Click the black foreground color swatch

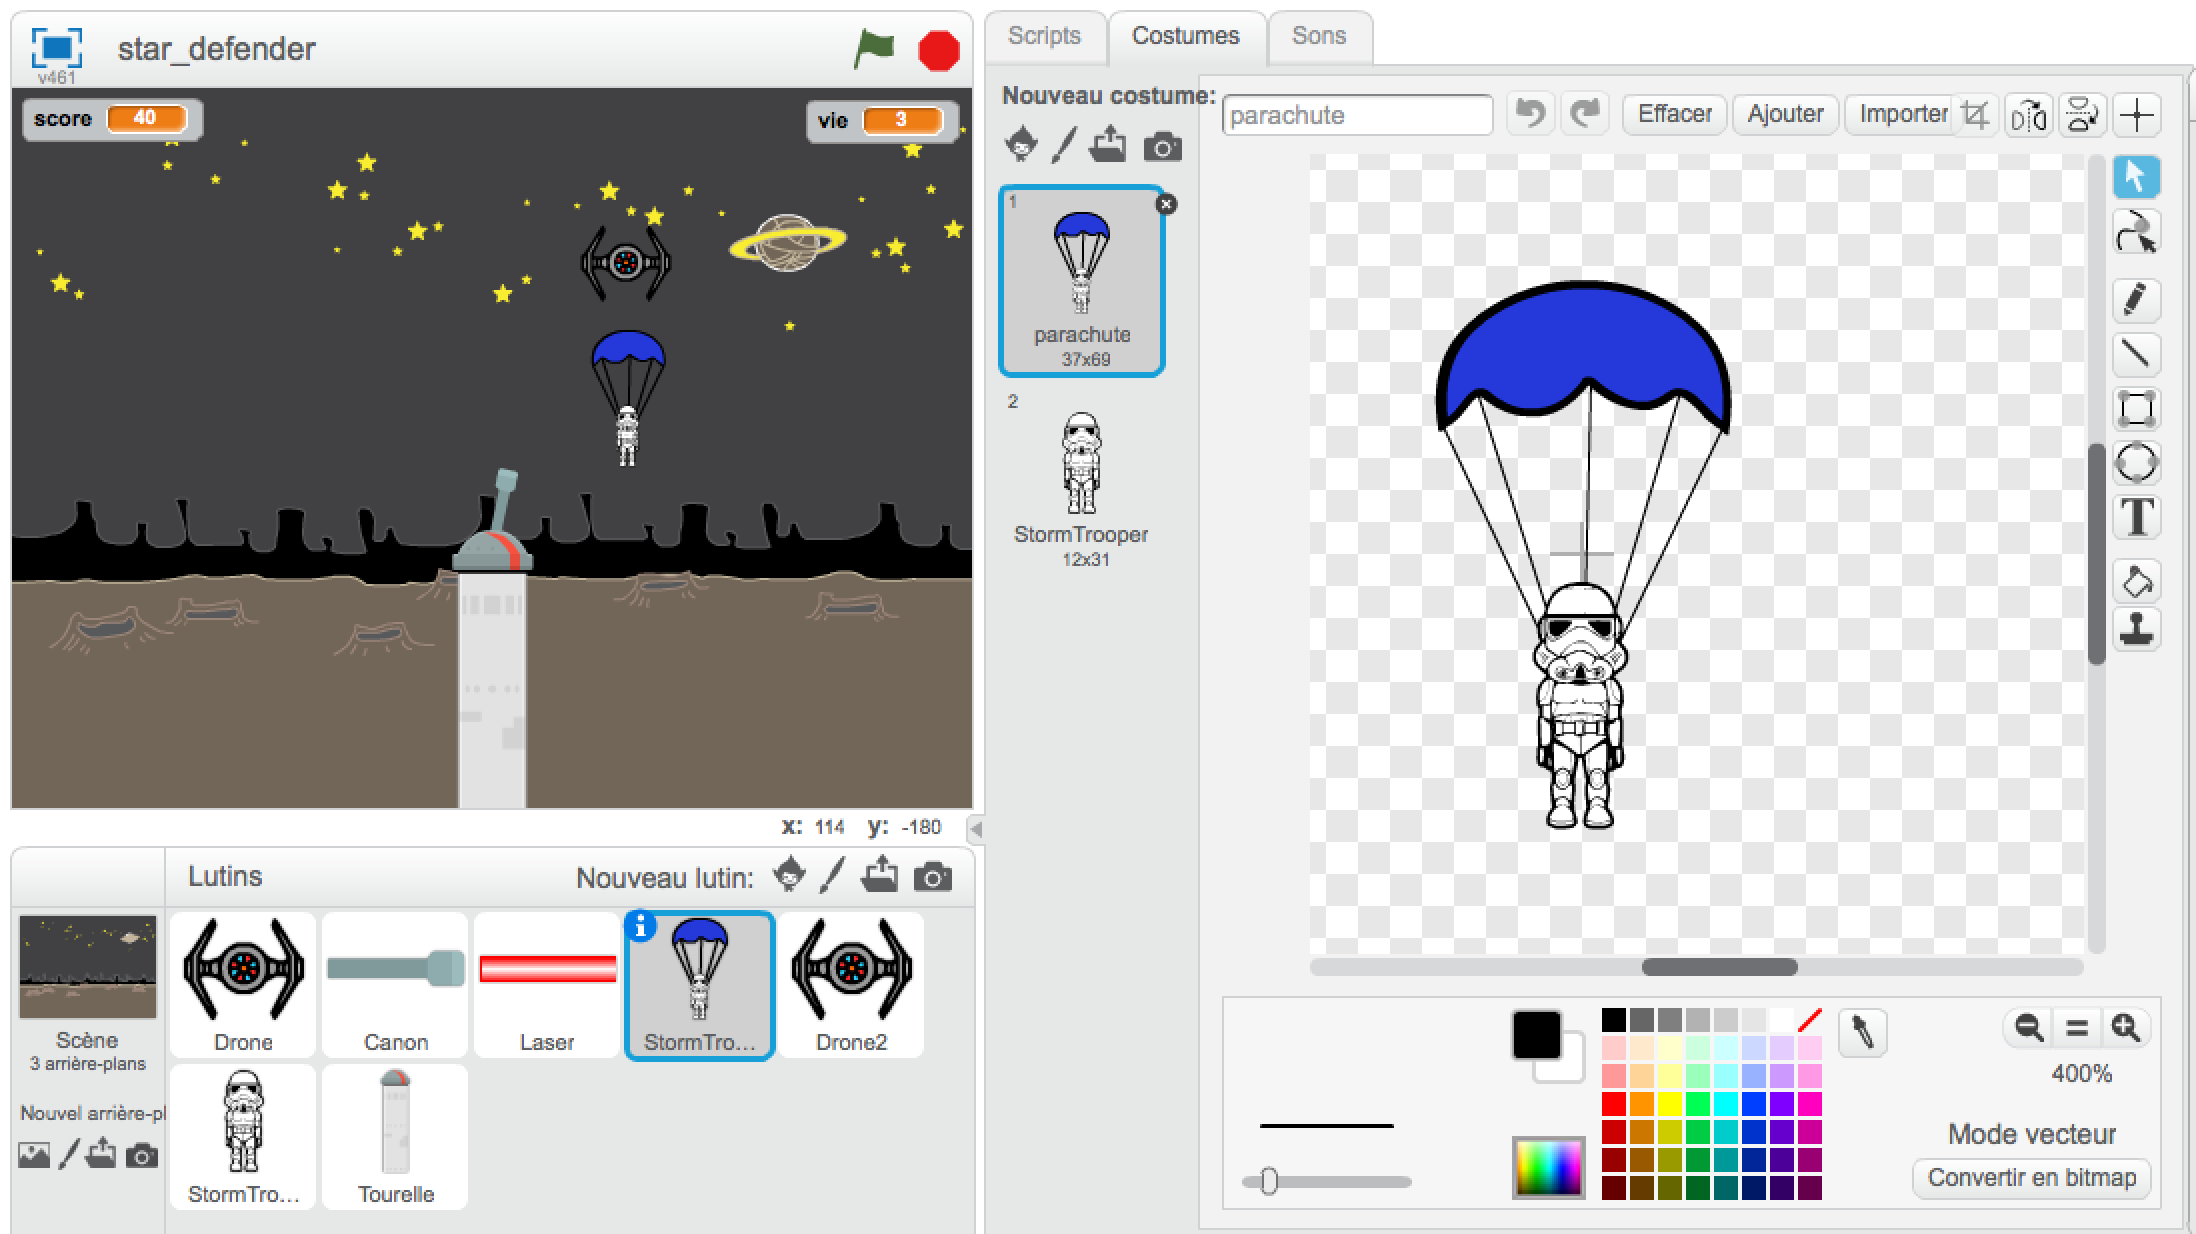1536,1035
